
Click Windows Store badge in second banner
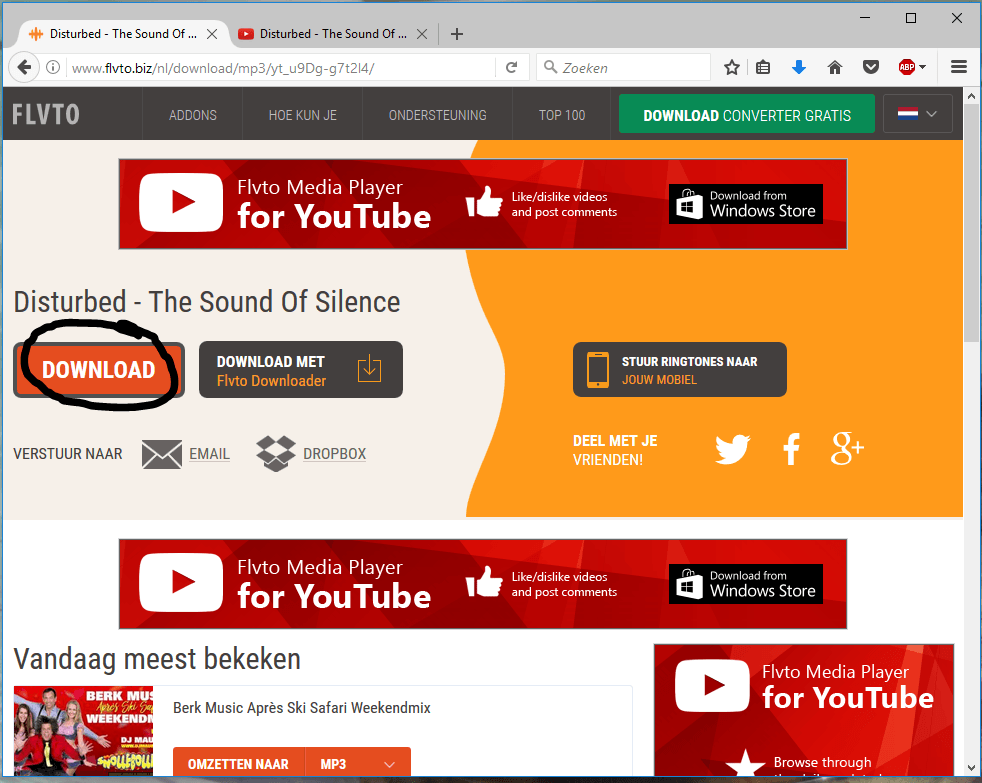[745, 584]
